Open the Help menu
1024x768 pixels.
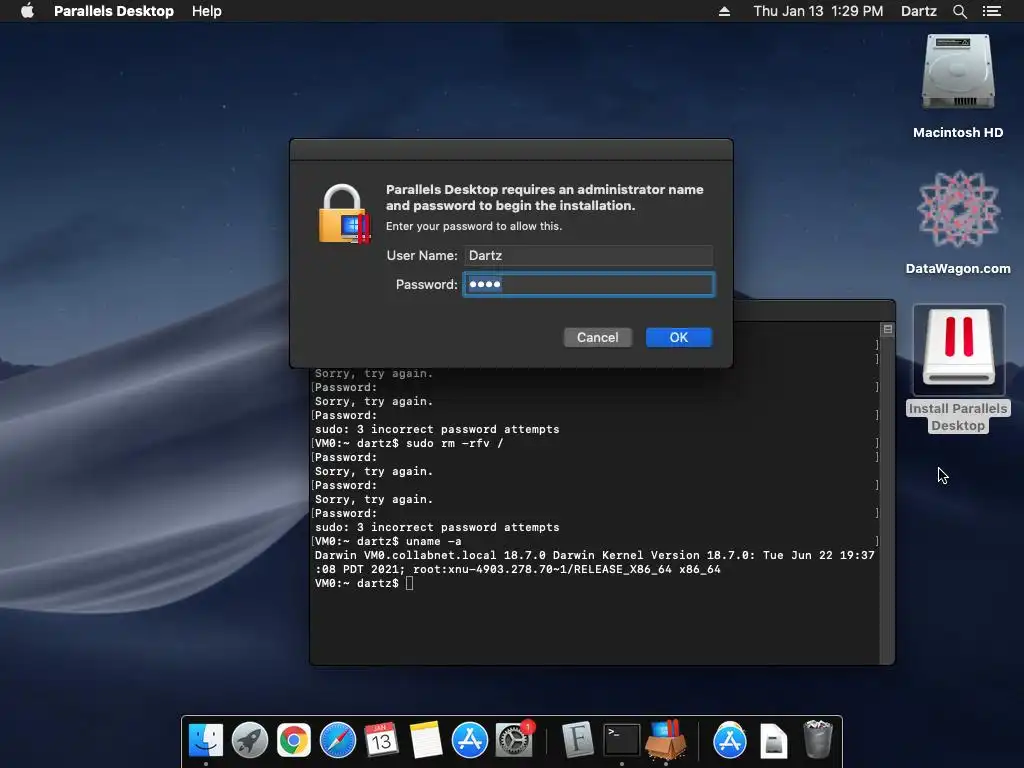(206, 11)
